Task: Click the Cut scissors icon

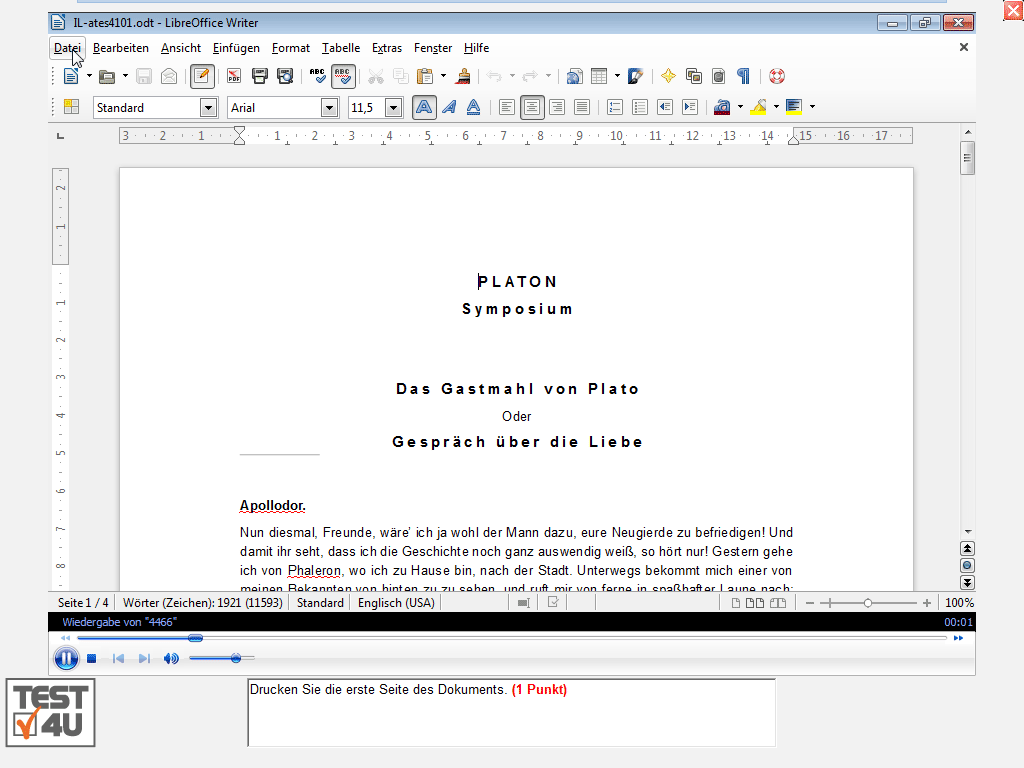Action: (376, 76)
